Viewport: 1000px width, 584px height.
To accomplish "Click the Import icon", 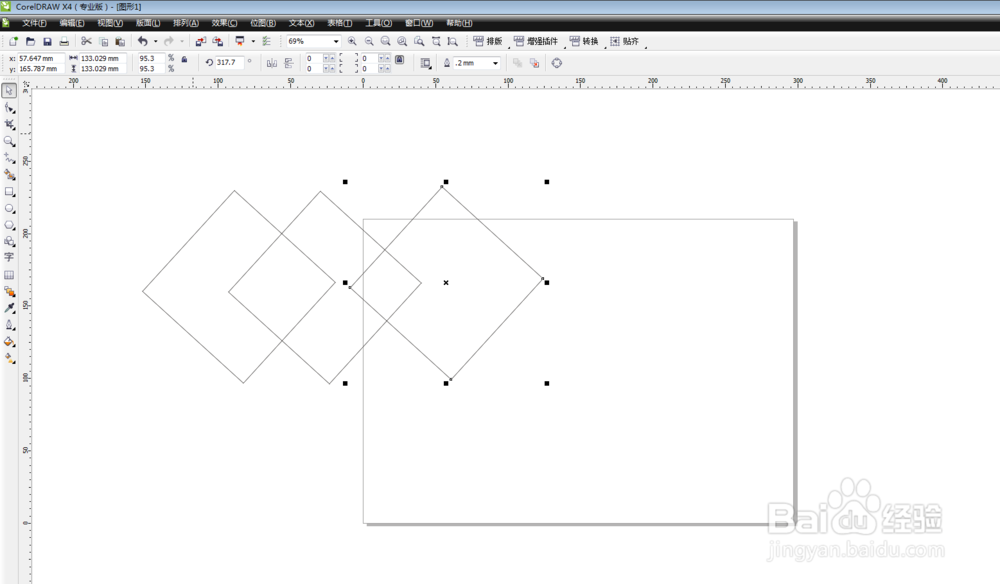I will click(200, 41).
